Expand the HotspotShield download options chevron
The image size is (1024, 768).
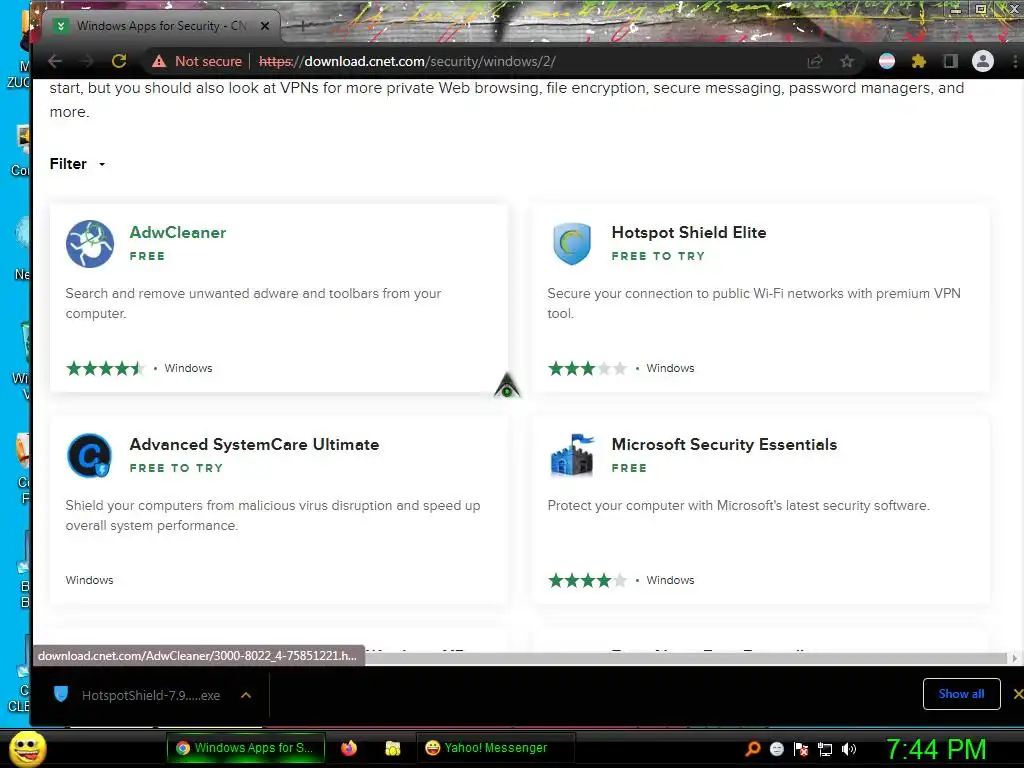(x=246, y=696)
